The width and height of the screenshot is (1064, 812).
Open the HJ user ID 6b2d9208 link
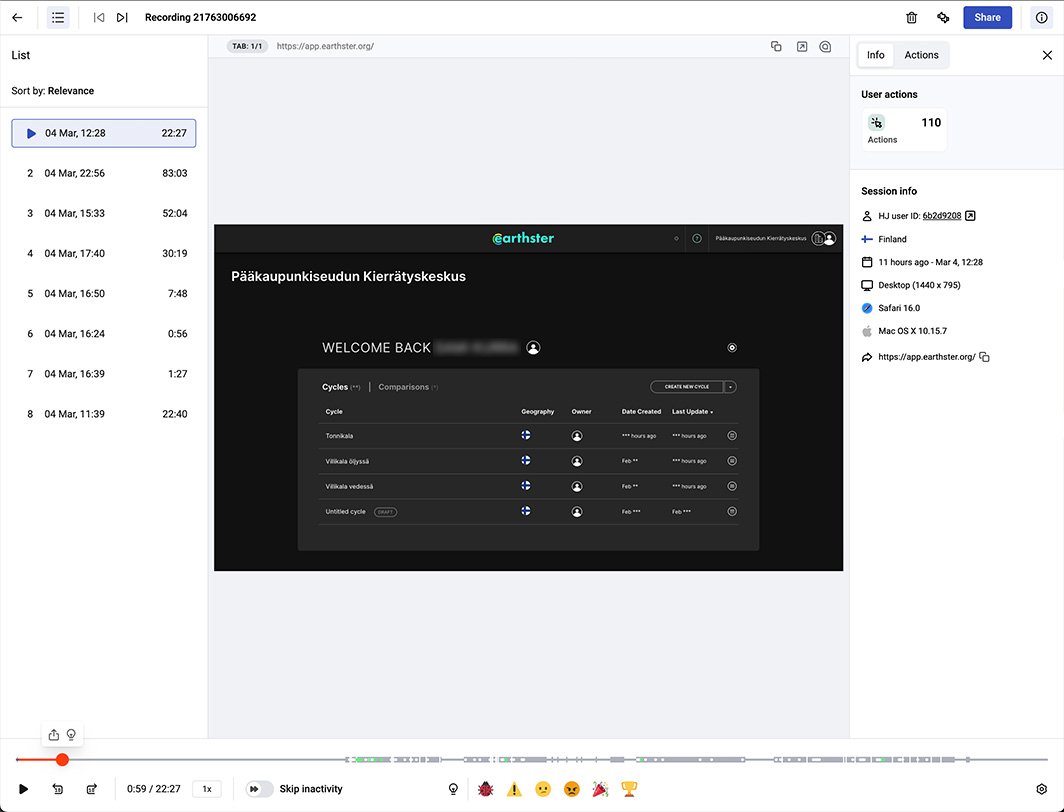click(941, 216)
